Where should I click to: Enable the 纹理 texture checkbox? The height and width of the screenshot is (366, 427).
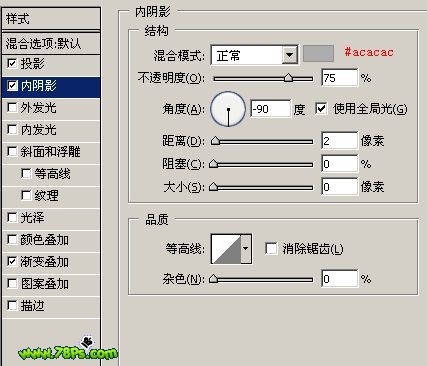[x=26, y=195]
